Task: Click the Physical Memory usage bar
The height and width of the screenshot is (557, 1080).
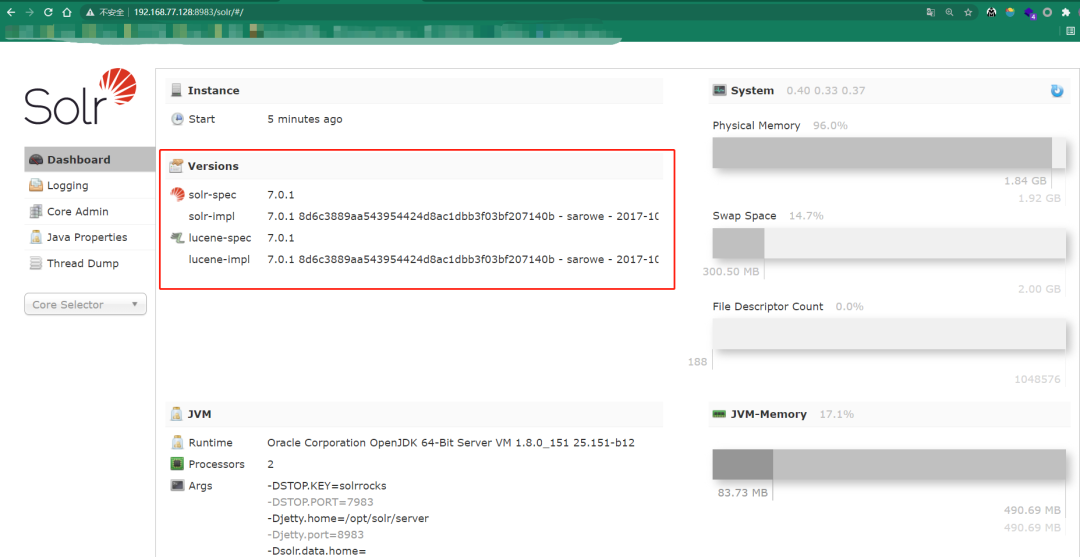Action: tap(889, 153)
